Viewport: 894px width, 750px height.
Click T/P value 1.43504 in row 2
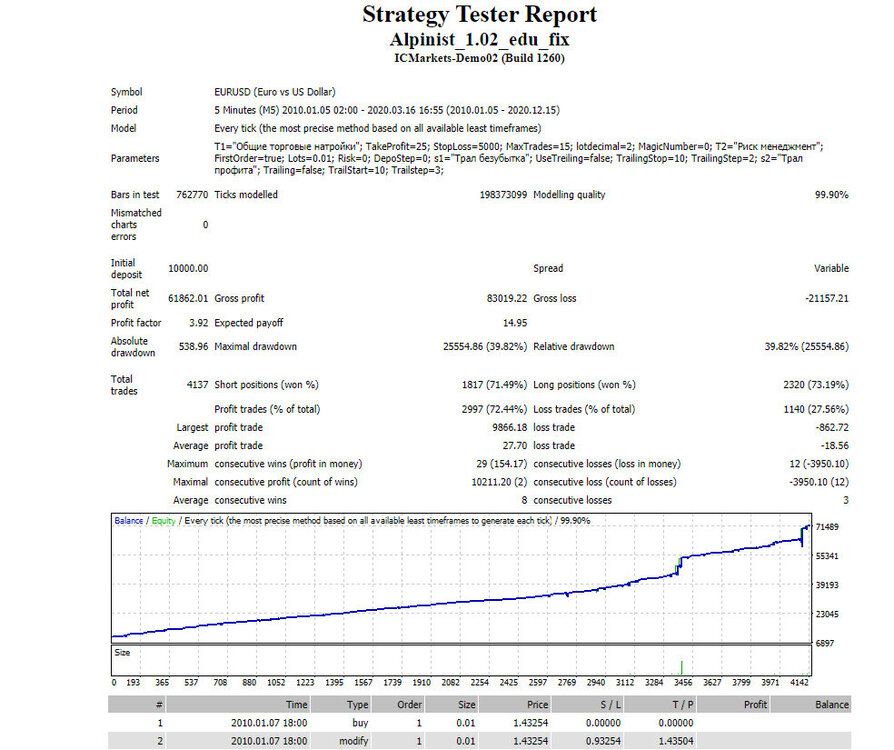point(676,741)
